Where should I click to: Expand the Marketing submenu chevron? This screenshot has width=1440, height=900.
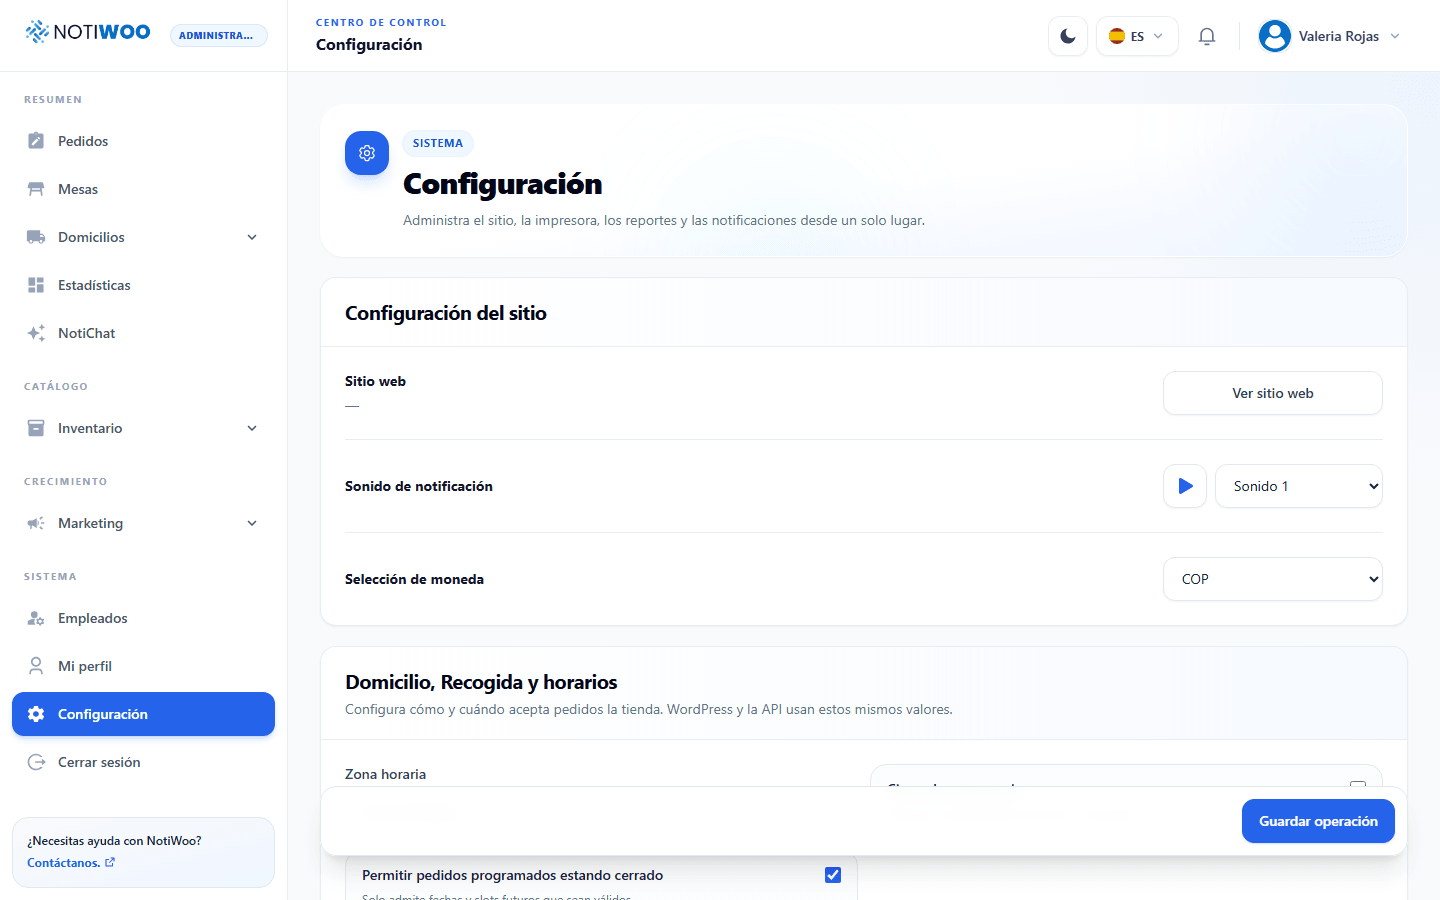(x=252, y=523)
